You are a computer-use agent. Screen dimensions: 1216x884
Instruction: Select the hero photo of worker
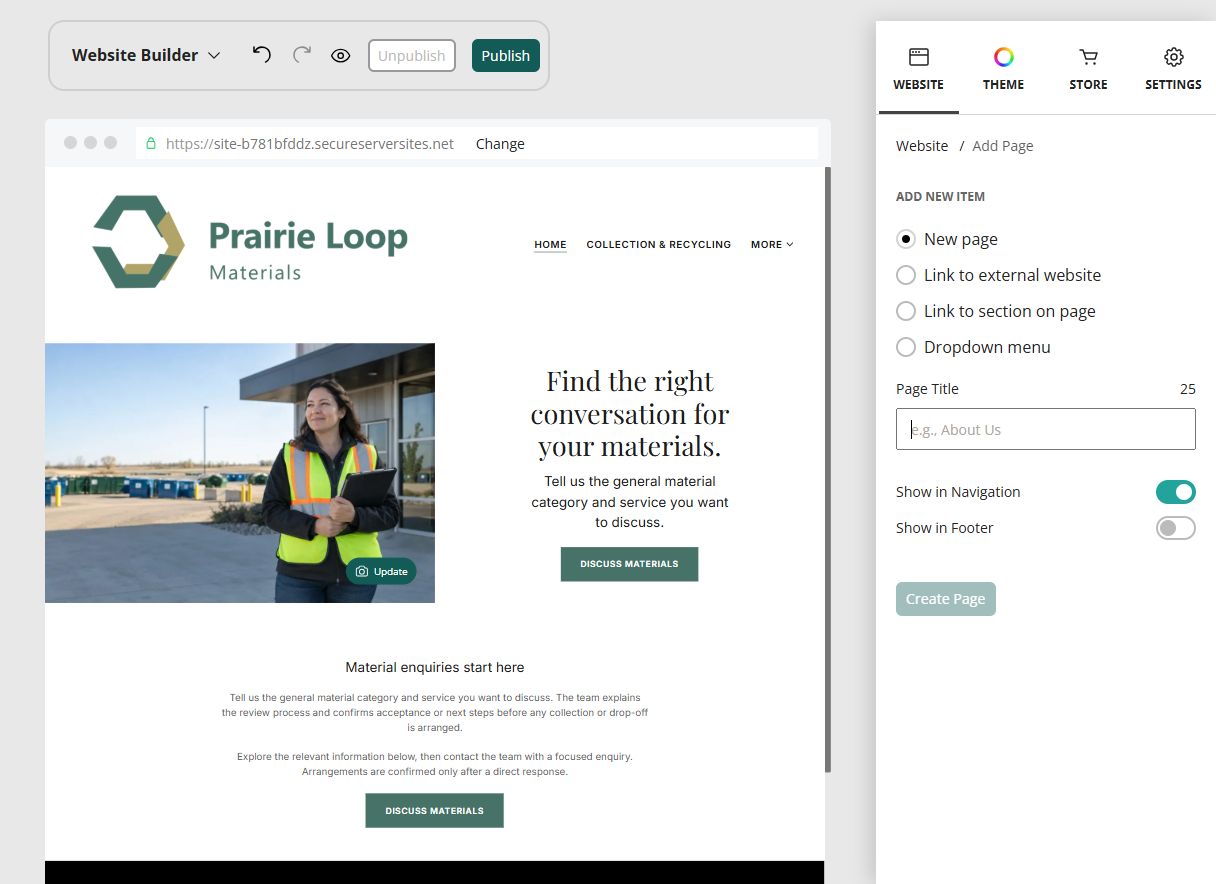point(240,473)
